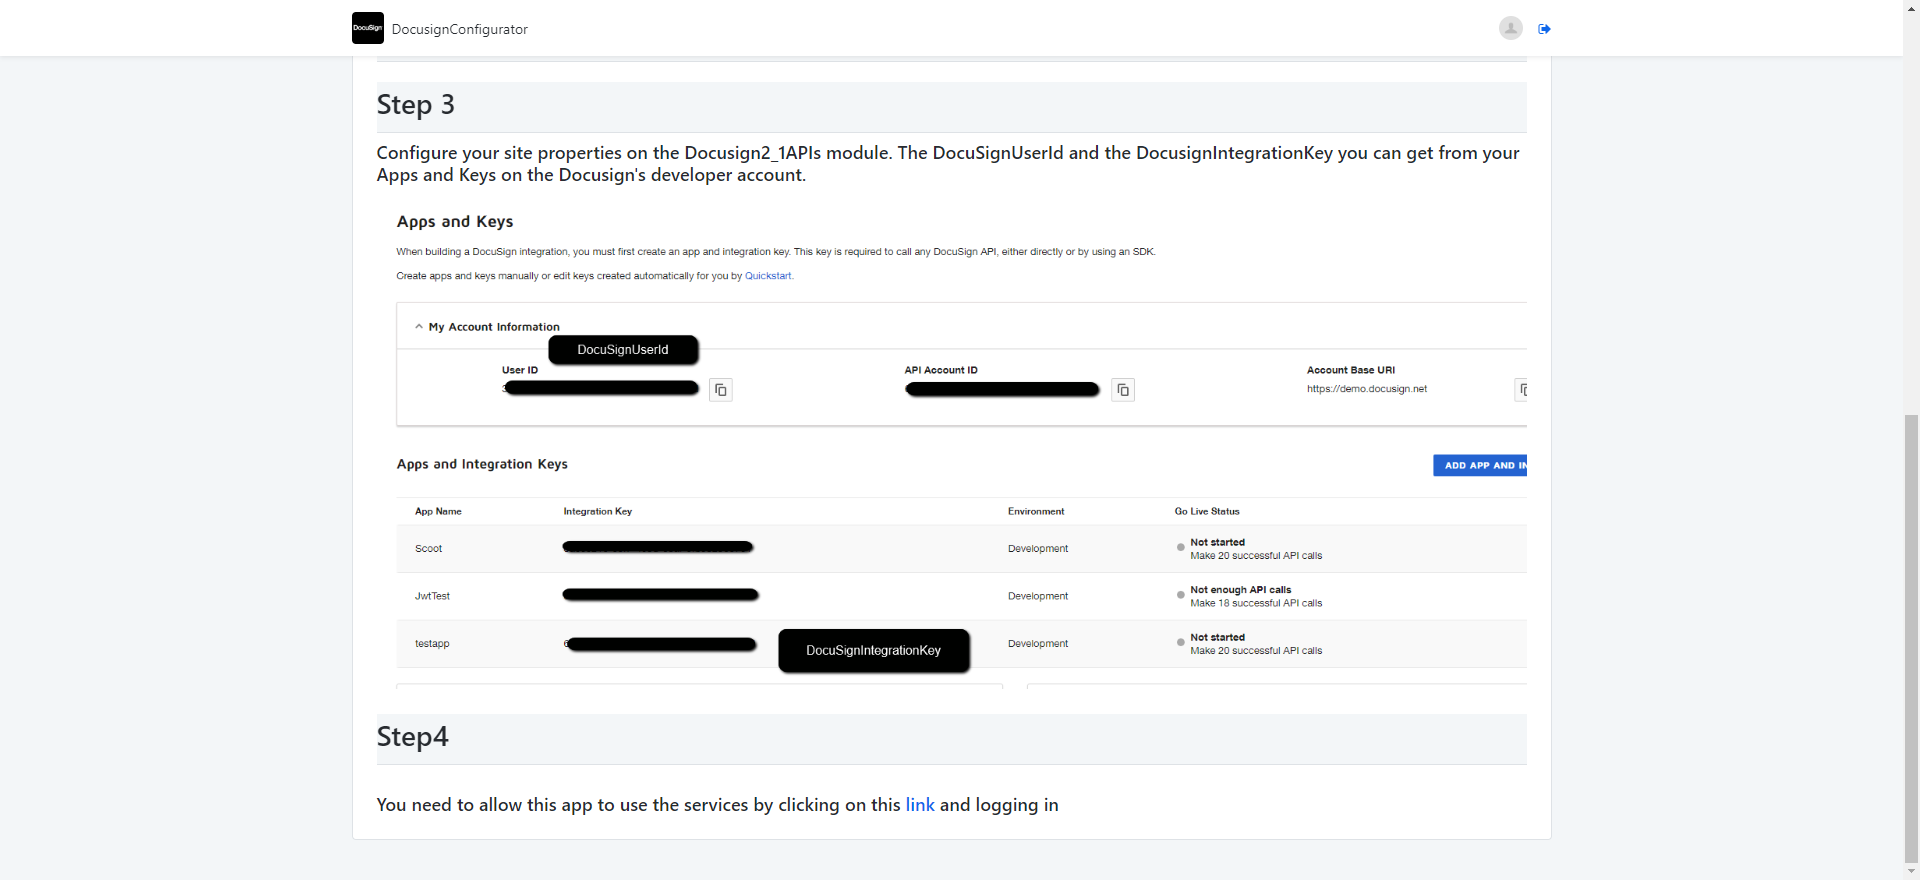Click the App Name column header
This screenshot has height=880, width=1920.
(438, 511)
